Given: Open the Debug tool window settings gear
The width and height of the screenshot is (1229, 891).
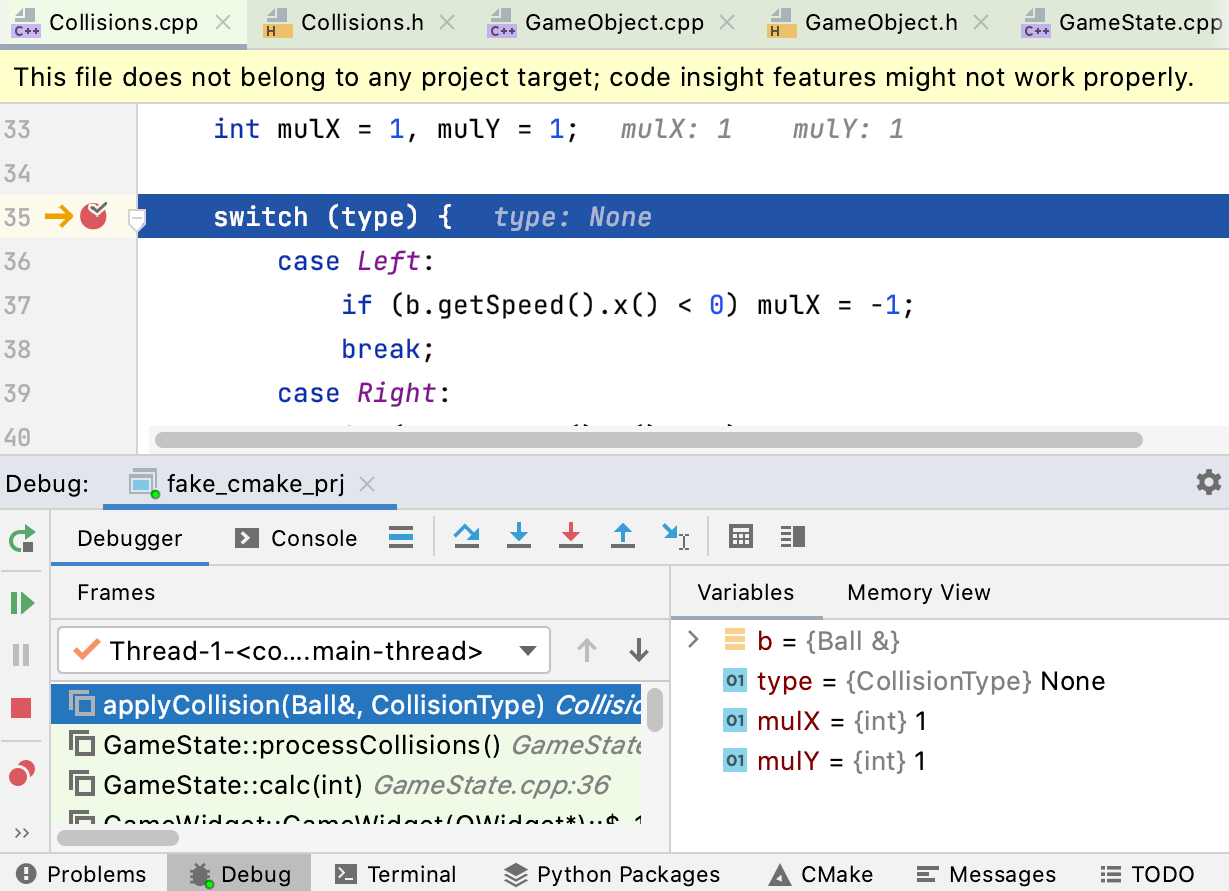Looking at the screenshot, I should pos(1209,482).
